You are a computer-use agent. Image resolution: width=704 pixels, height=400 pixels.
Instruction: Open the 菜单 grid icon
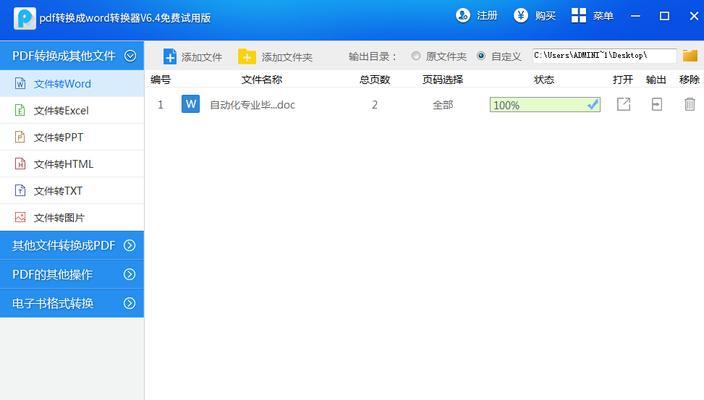pos(578,16)
